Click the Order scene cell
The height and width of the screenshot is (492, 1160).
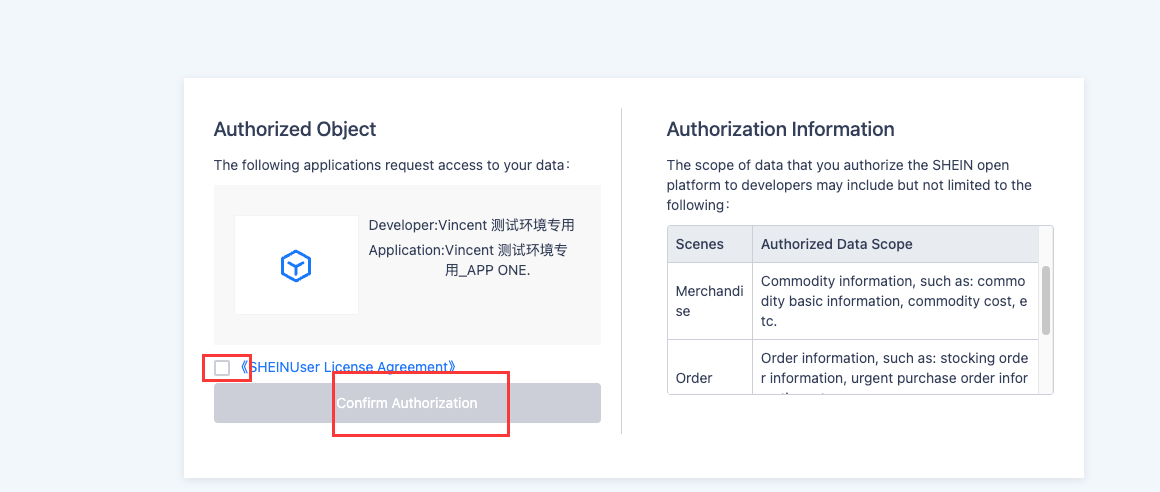[709, 368]
